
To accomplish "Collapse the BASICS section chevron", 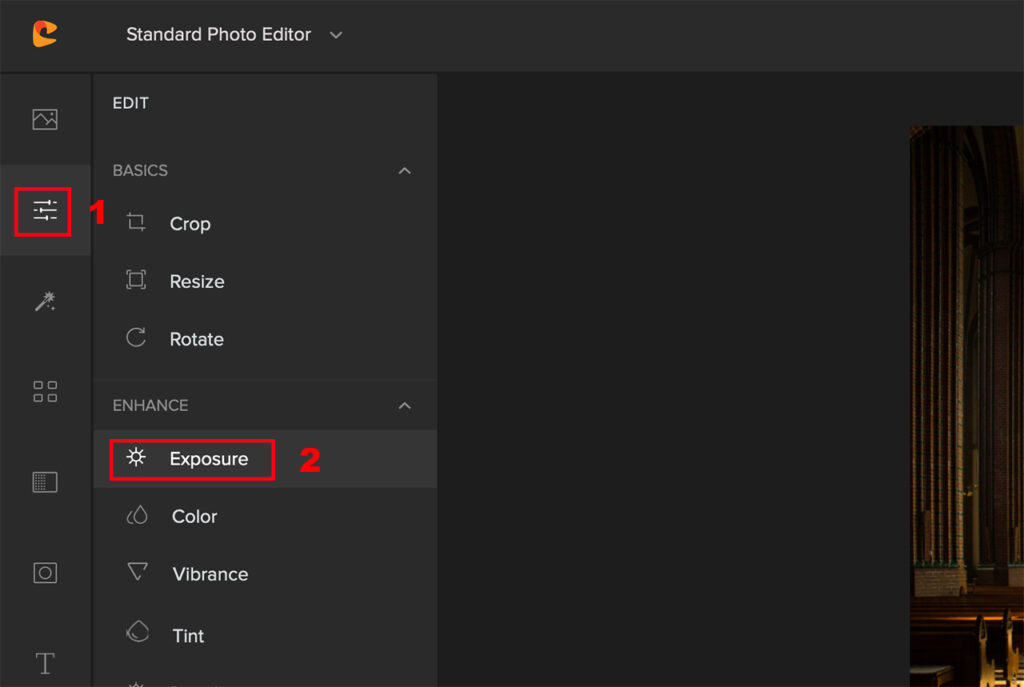I will tap(405, 170).
